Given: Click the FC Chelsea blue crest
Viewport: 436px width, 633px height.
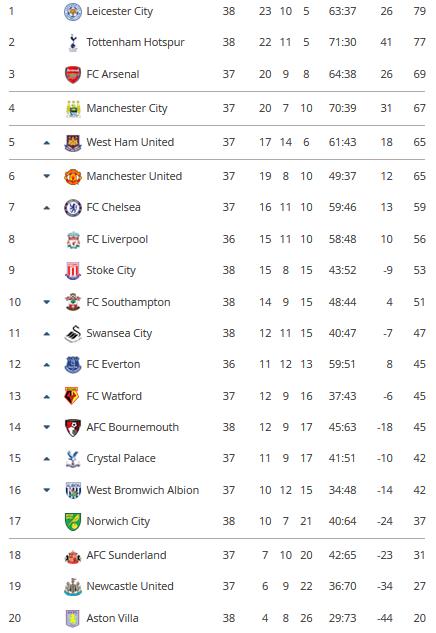Looking at the screenshot, I should click(x=73, y=208).
